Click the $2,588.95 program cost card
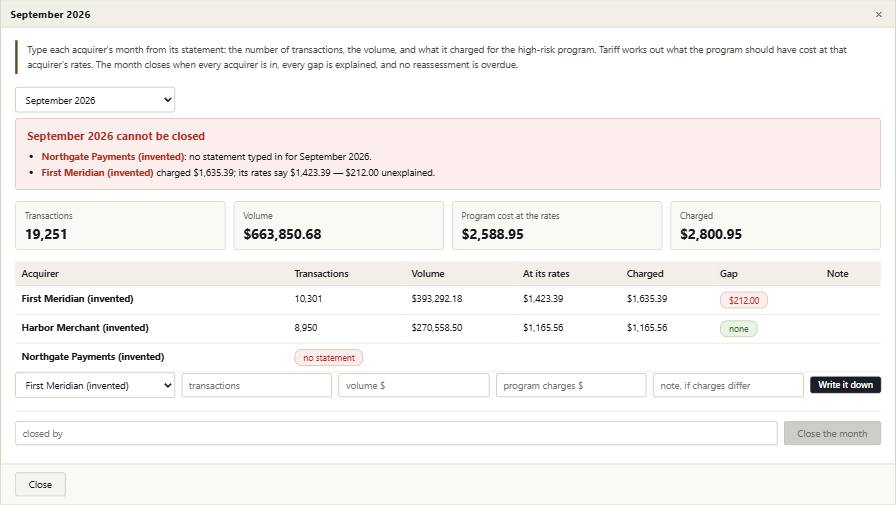This screenshot has width=896, height=505. click(x=557, y=225)
